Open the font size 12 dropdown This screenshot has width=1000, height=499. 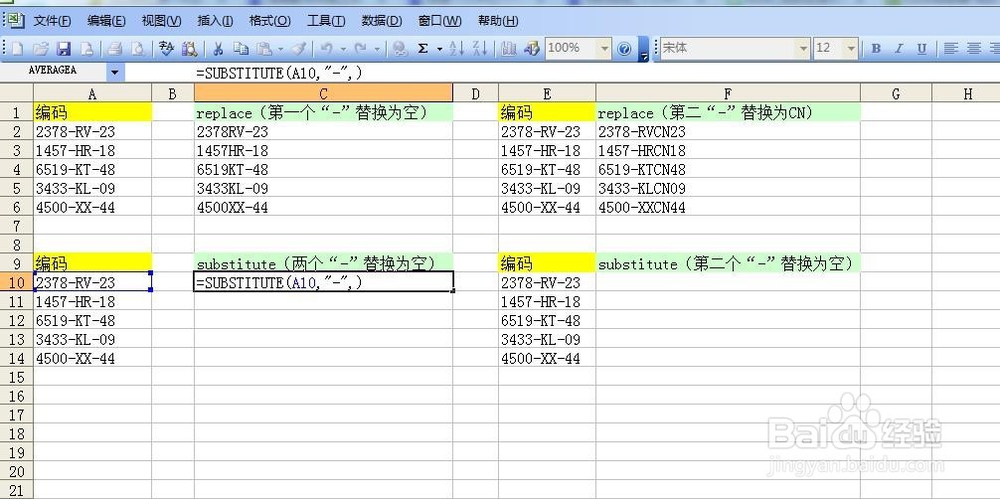tap(851, 48)
